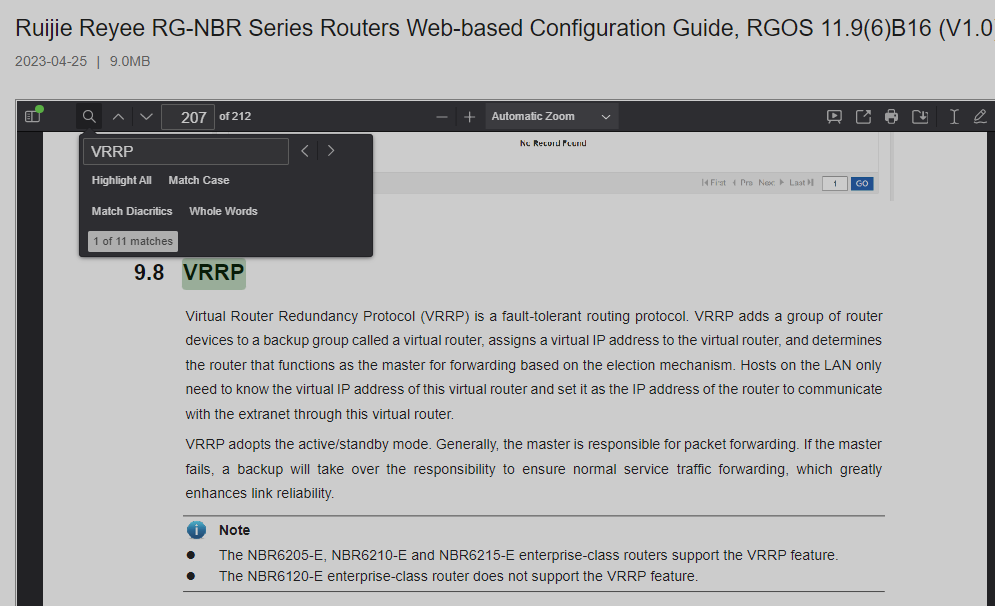Image resolution: width=995 pixels, height=606 pixels.
Task: Zoom out with the minus button
Action: [x=442, y=117]
